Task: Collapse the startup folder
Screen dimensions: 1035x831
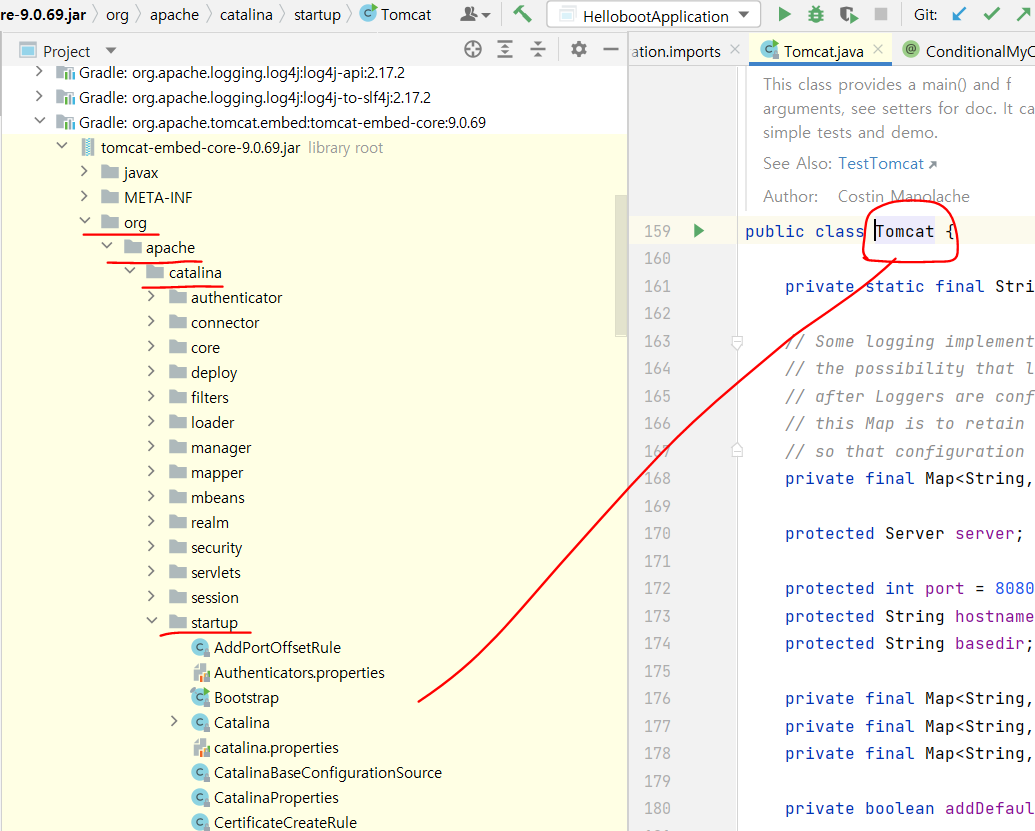Action: (x=152, y=621)
